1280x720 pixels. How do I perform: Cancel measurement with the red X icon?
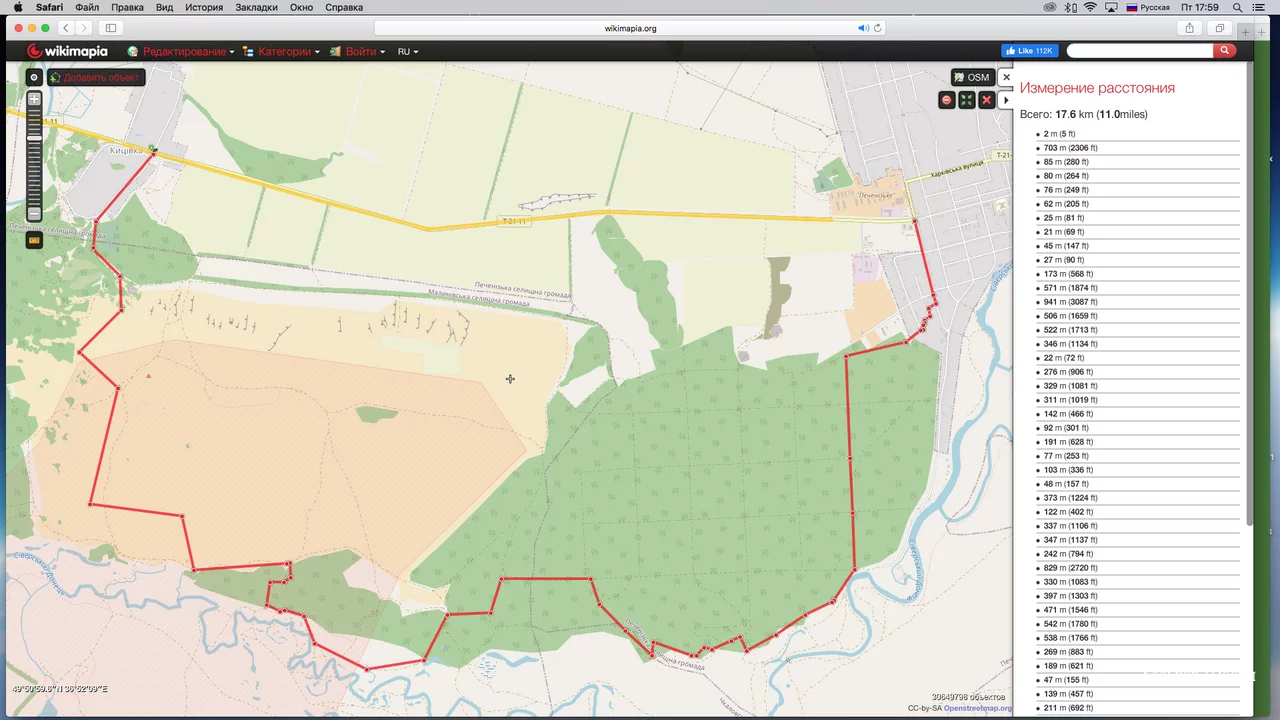[x=987, y=100]
